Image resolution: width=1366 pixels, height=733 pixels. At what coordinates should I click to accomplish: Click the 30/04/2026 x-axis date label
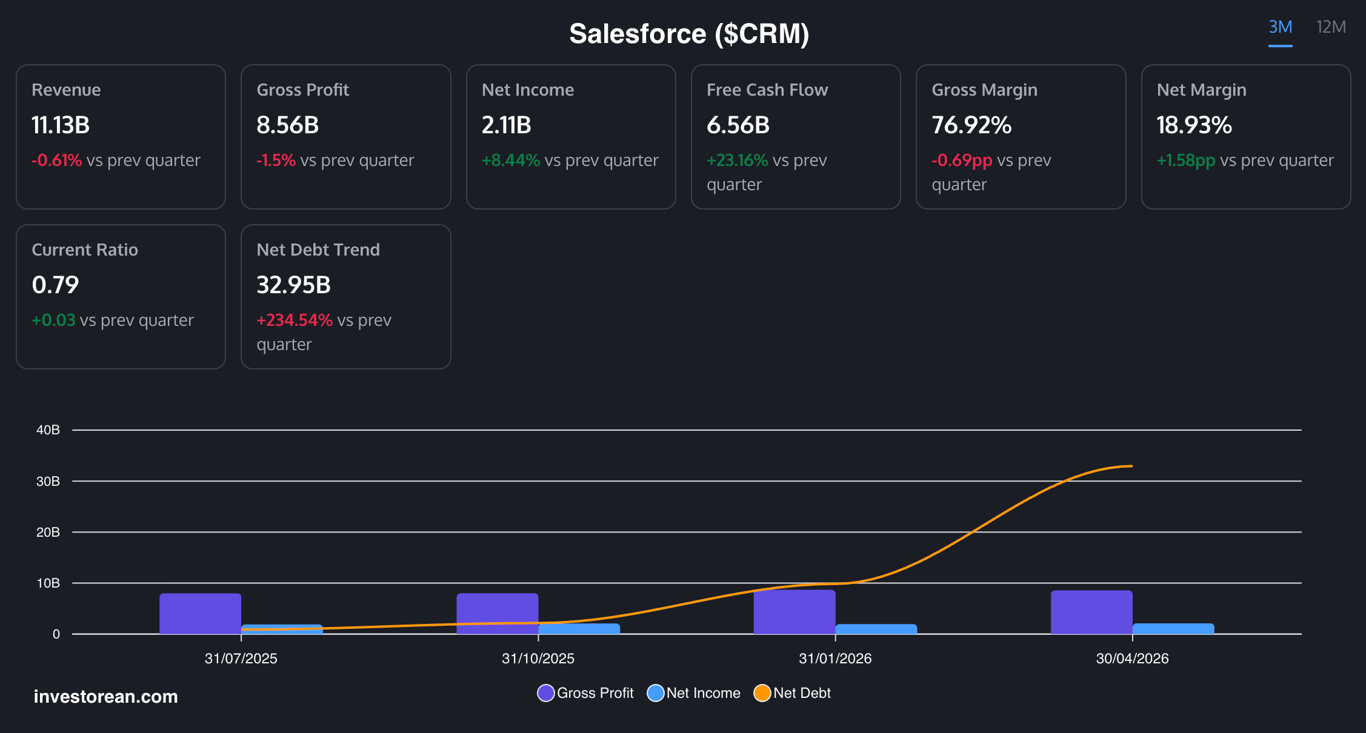(x=1132, y=659)
